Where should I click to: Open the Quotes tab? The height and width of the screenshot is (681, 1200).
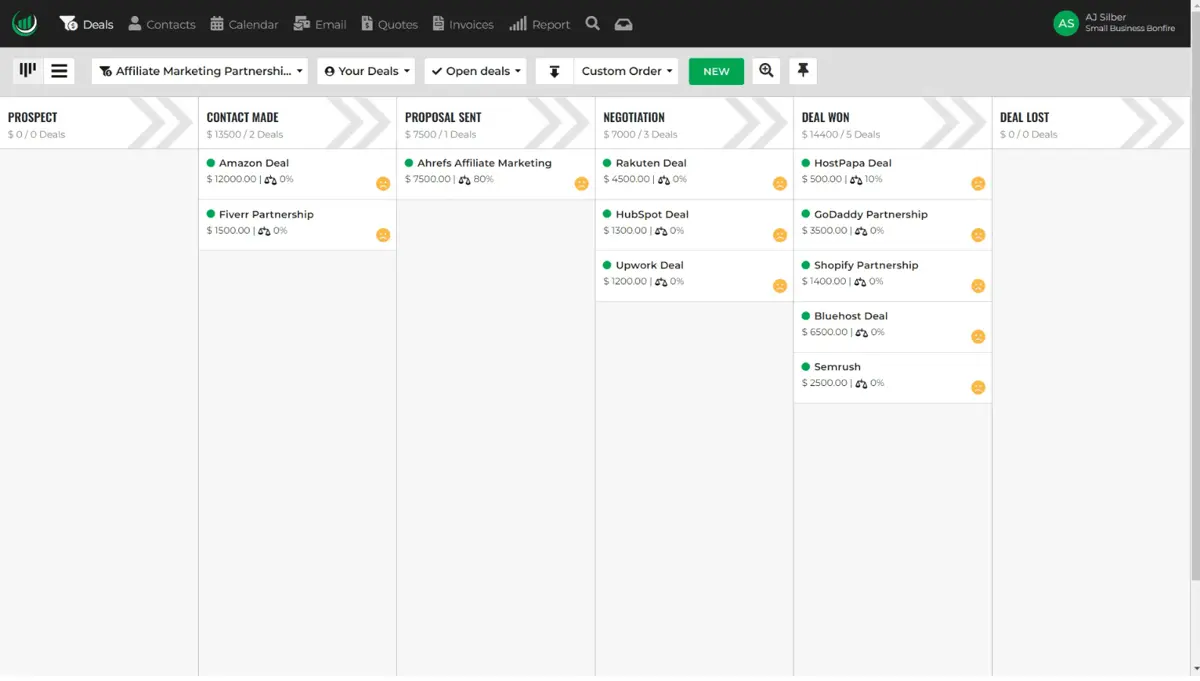[x=390, y=24]
